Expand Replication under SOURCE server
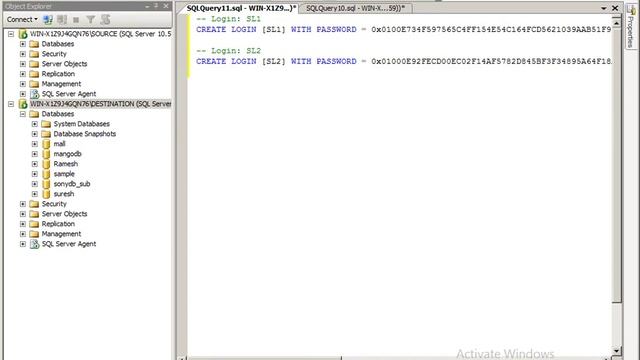The image size is (640, 360). pyautogui.click(x=23, y=74)
